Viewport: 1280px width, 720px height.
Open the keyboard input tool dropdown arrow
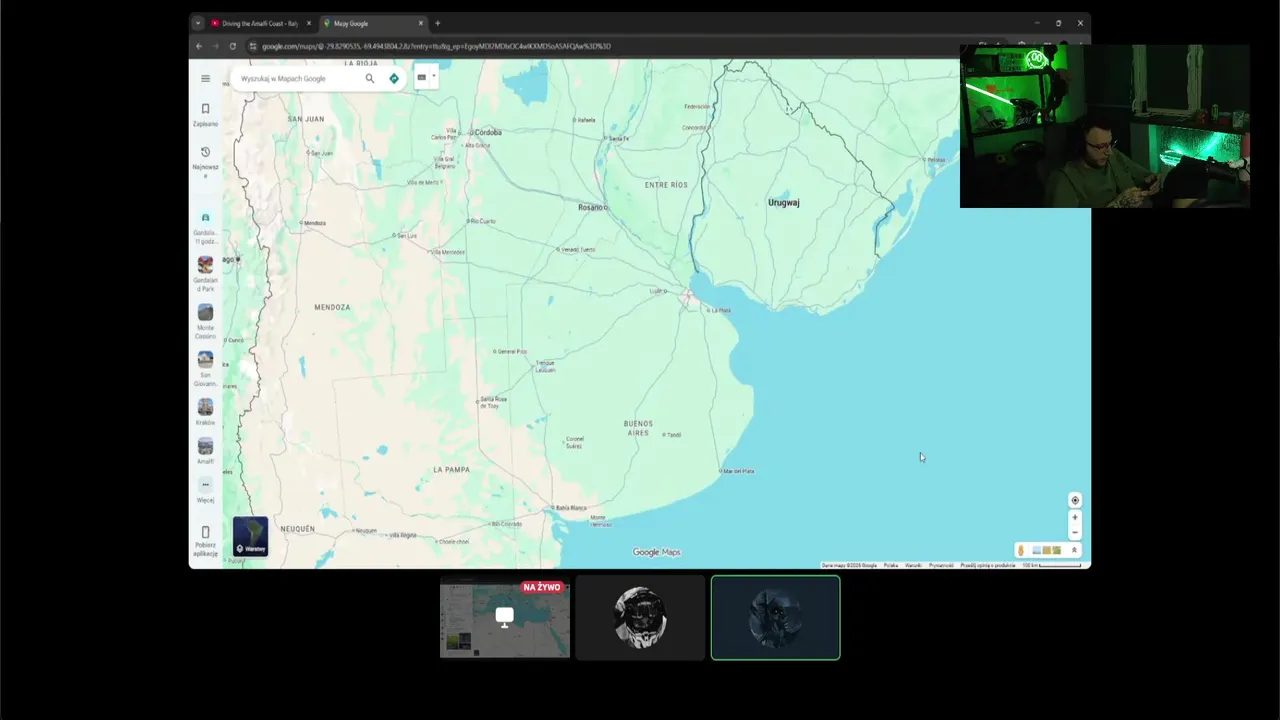coord(433,77)
